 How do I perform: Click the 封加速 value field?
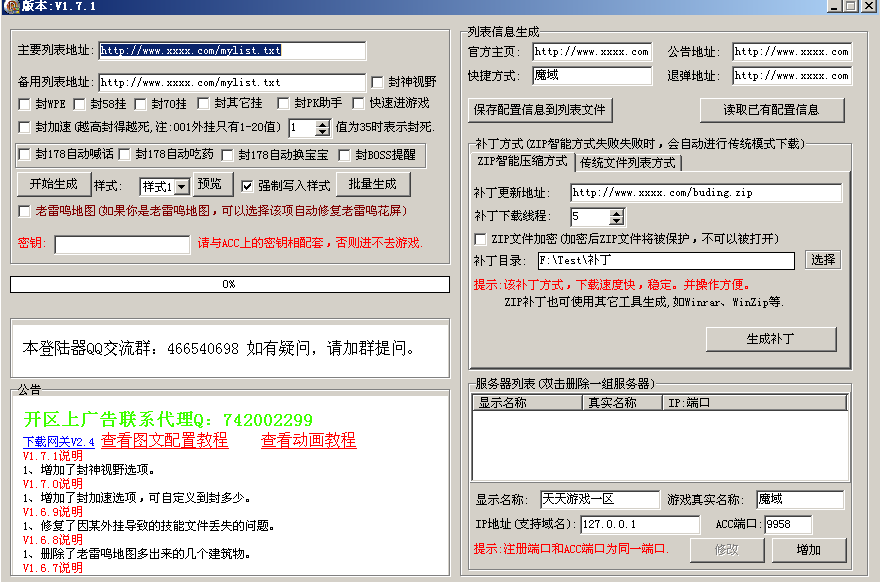(302, 128)
